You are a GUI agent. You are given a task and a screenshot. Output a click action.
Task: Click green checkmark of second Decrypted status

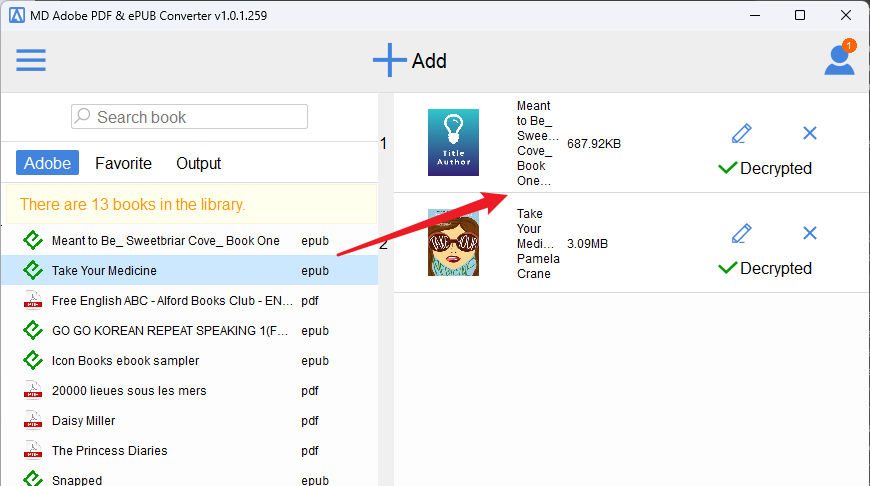727,268
